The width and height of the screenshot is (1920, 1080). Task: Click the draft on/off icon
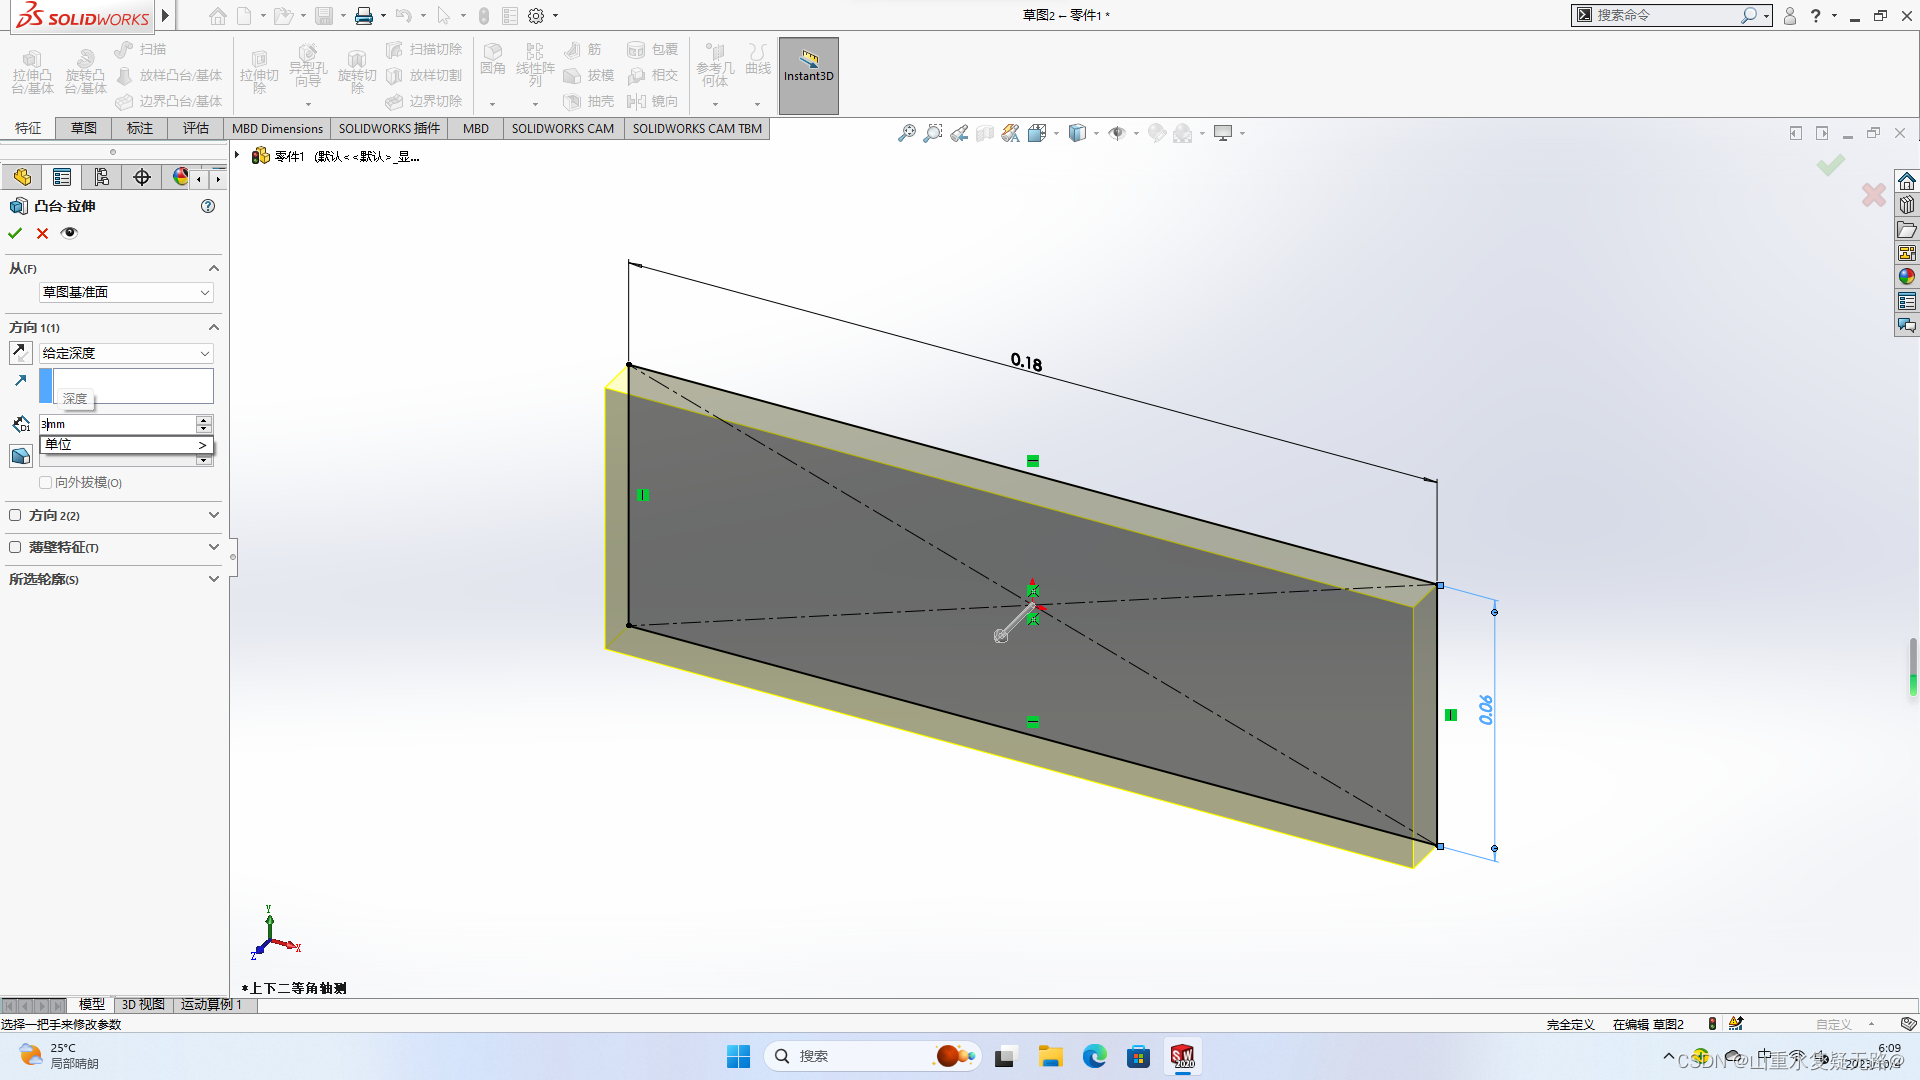point(20,456)
